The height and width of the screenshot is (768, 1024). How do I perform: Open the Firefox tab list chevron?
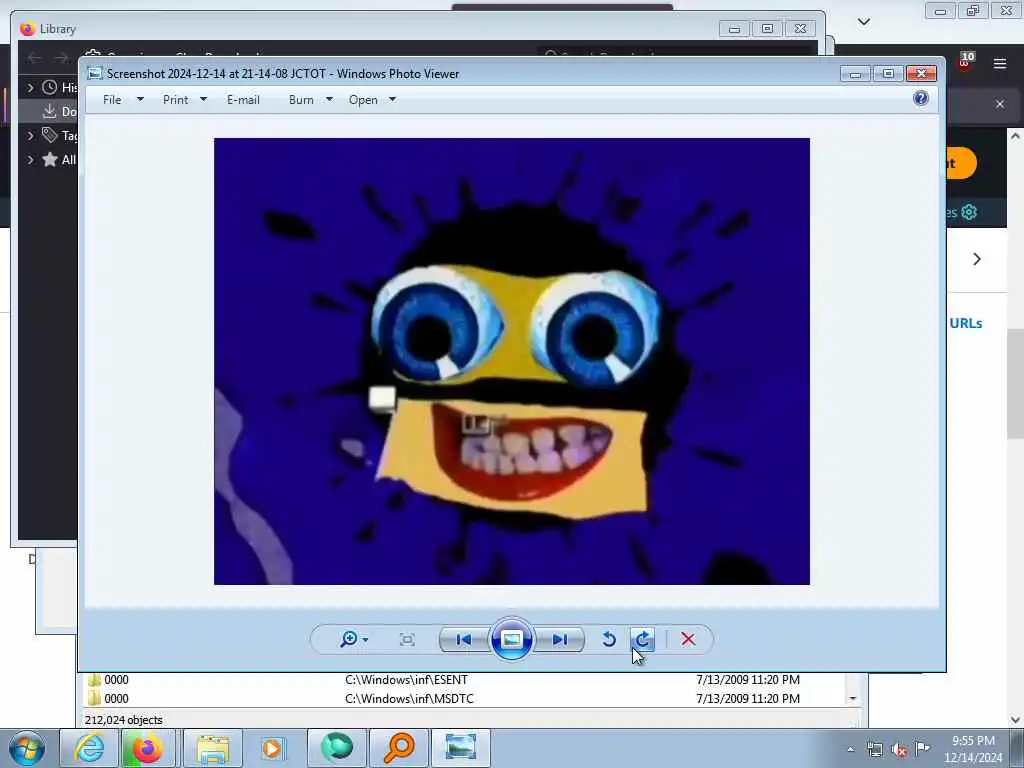pyautogui.click(x=863, y=22)
